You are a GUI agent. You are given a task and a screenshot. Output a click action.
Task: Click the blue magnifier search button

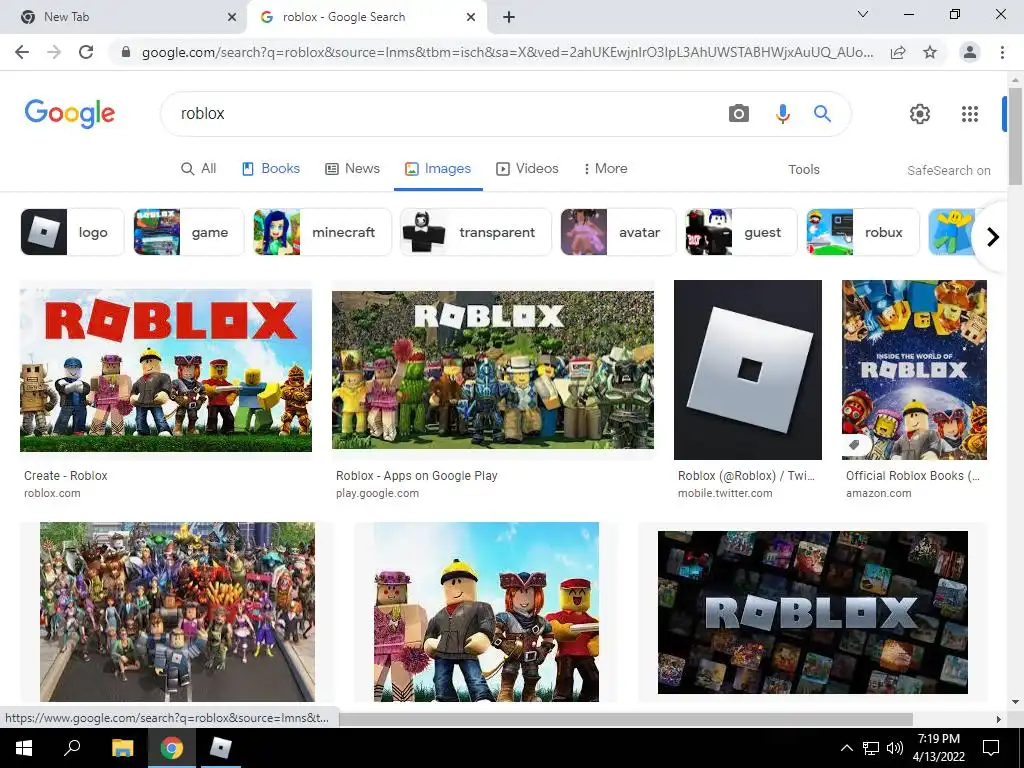coord(822,114)
